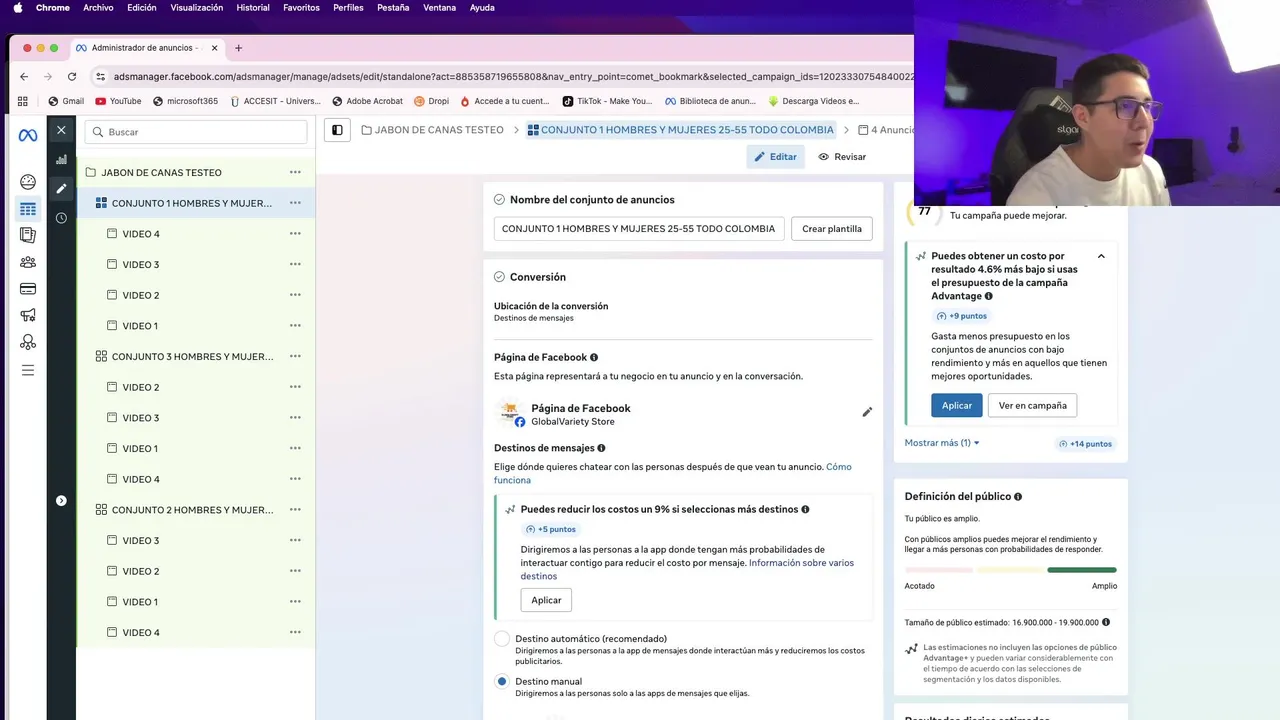Screen dimensions: 1280x720
Task: Go back in Chrome browser
Action: coord(24,76)
